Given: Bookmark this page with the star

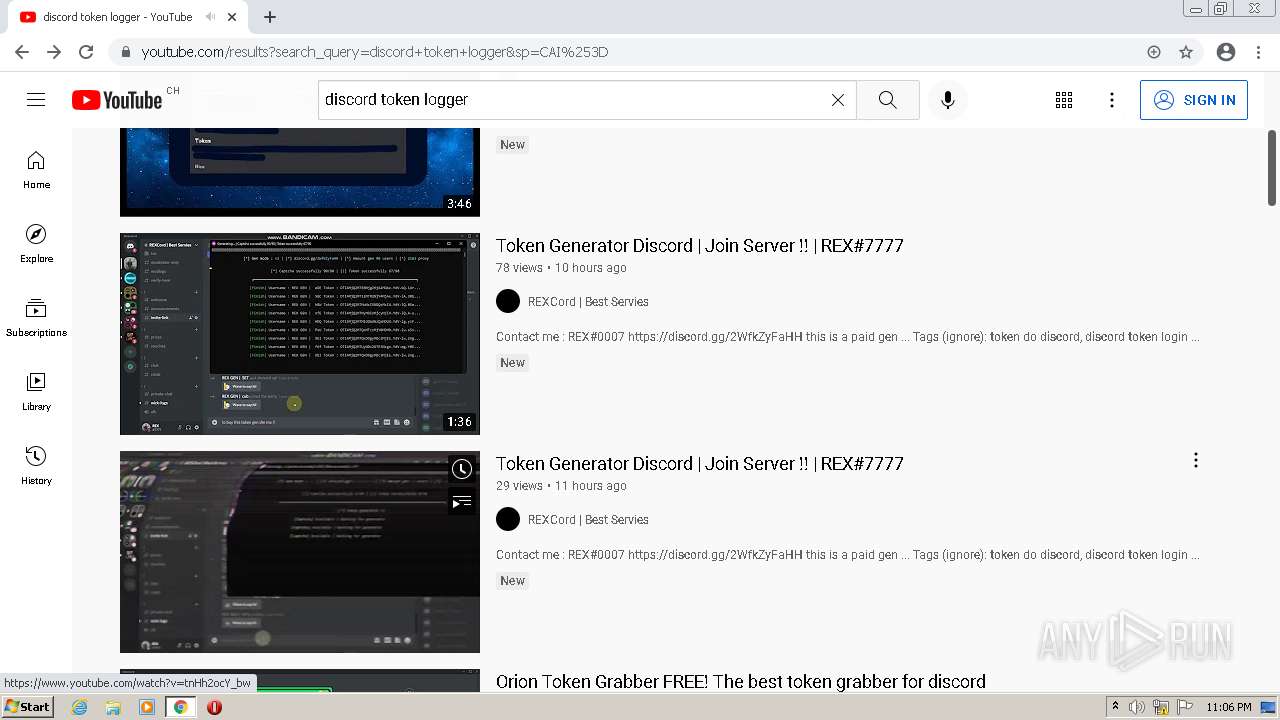Looking at the screenshot, I should 1186,52.
